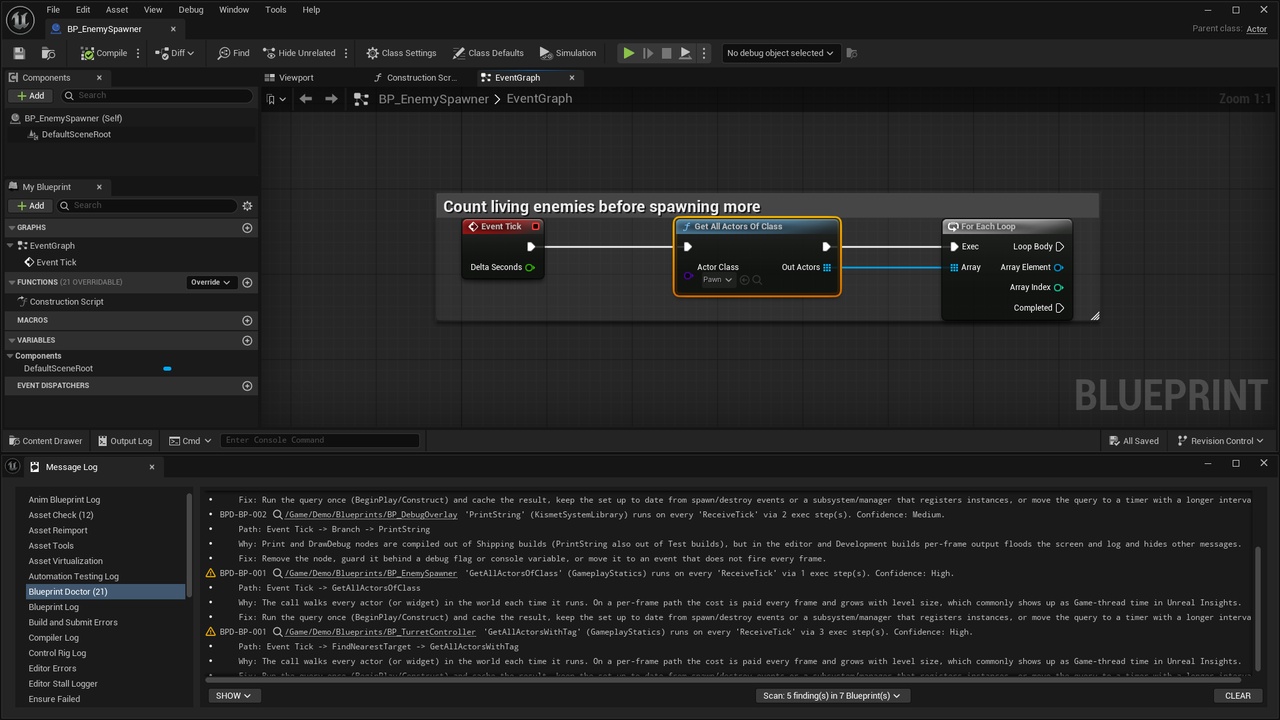Add a new variable using the Variables plus icon

pyautogui.click(x=247, y=340)
